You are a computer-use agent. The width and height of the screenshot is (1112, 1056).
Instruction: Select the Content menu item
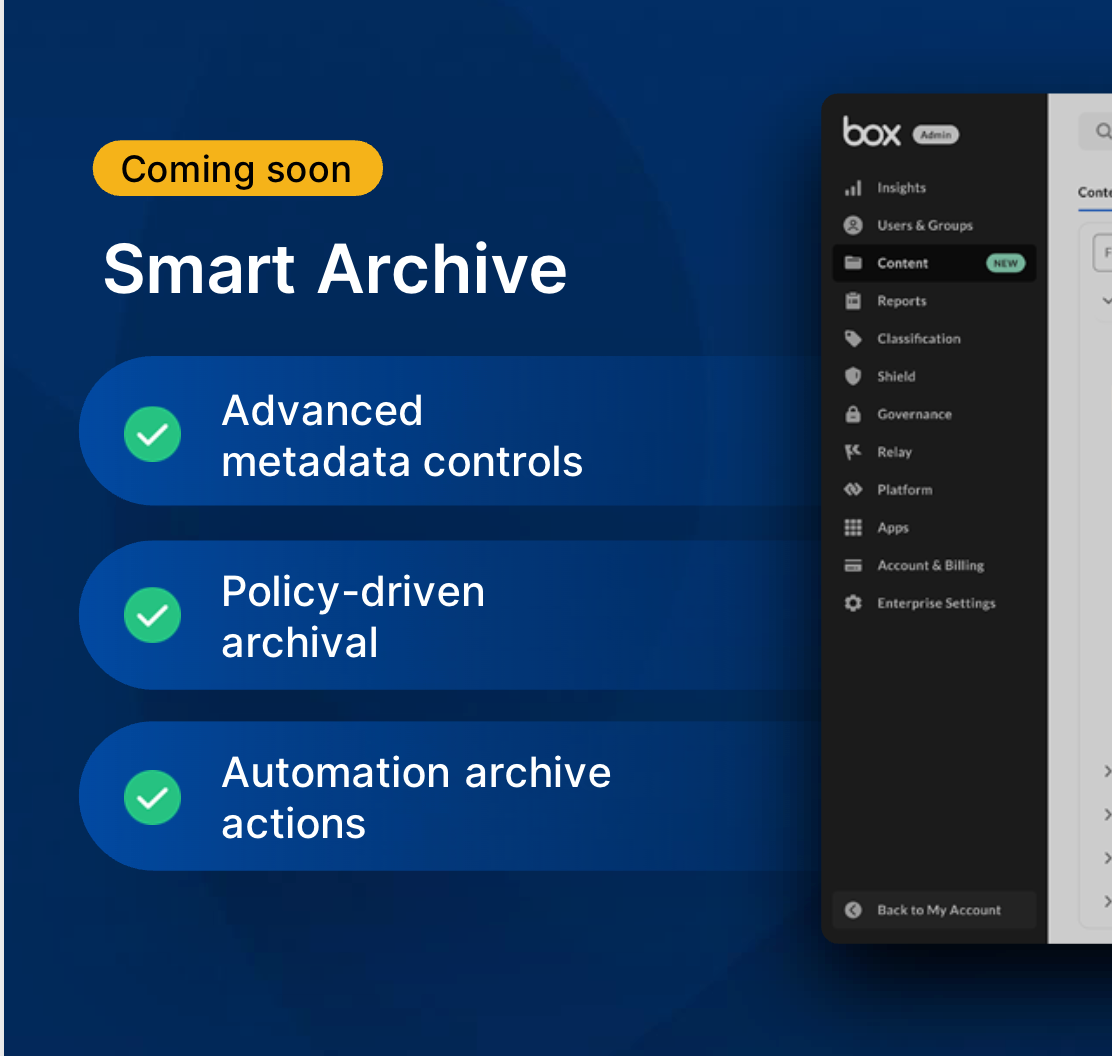pos(934,263)
